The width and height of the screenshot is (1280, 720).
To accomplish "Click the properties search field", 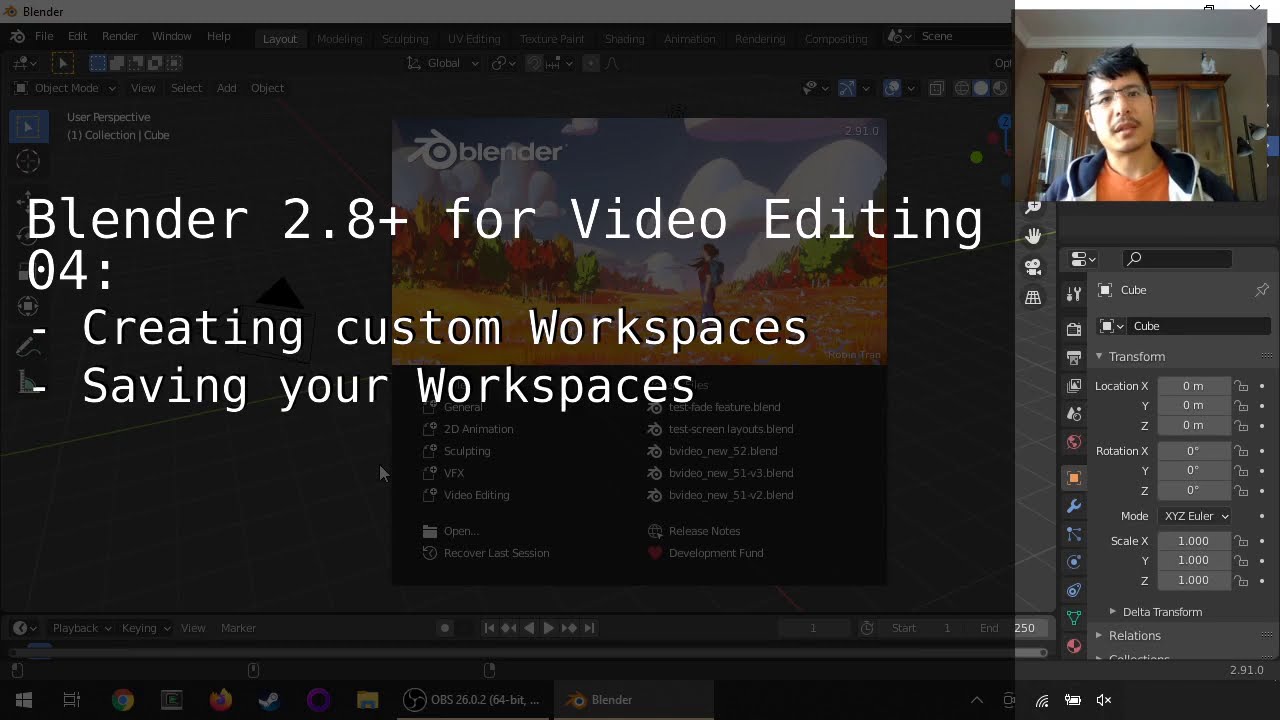I will 1178,259.
